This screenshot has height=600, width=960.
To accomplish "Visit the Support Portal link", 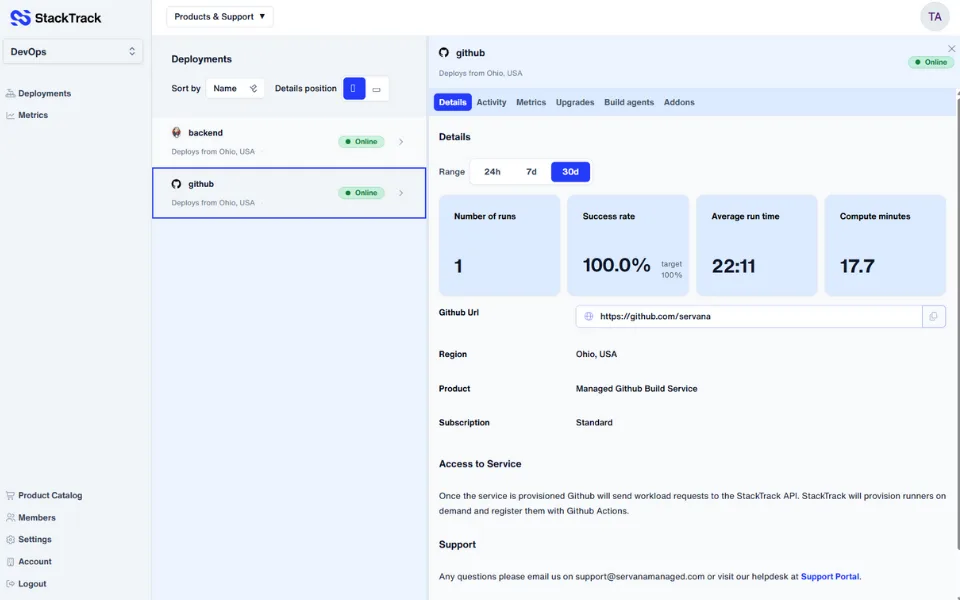I will [x=830, y=576].
